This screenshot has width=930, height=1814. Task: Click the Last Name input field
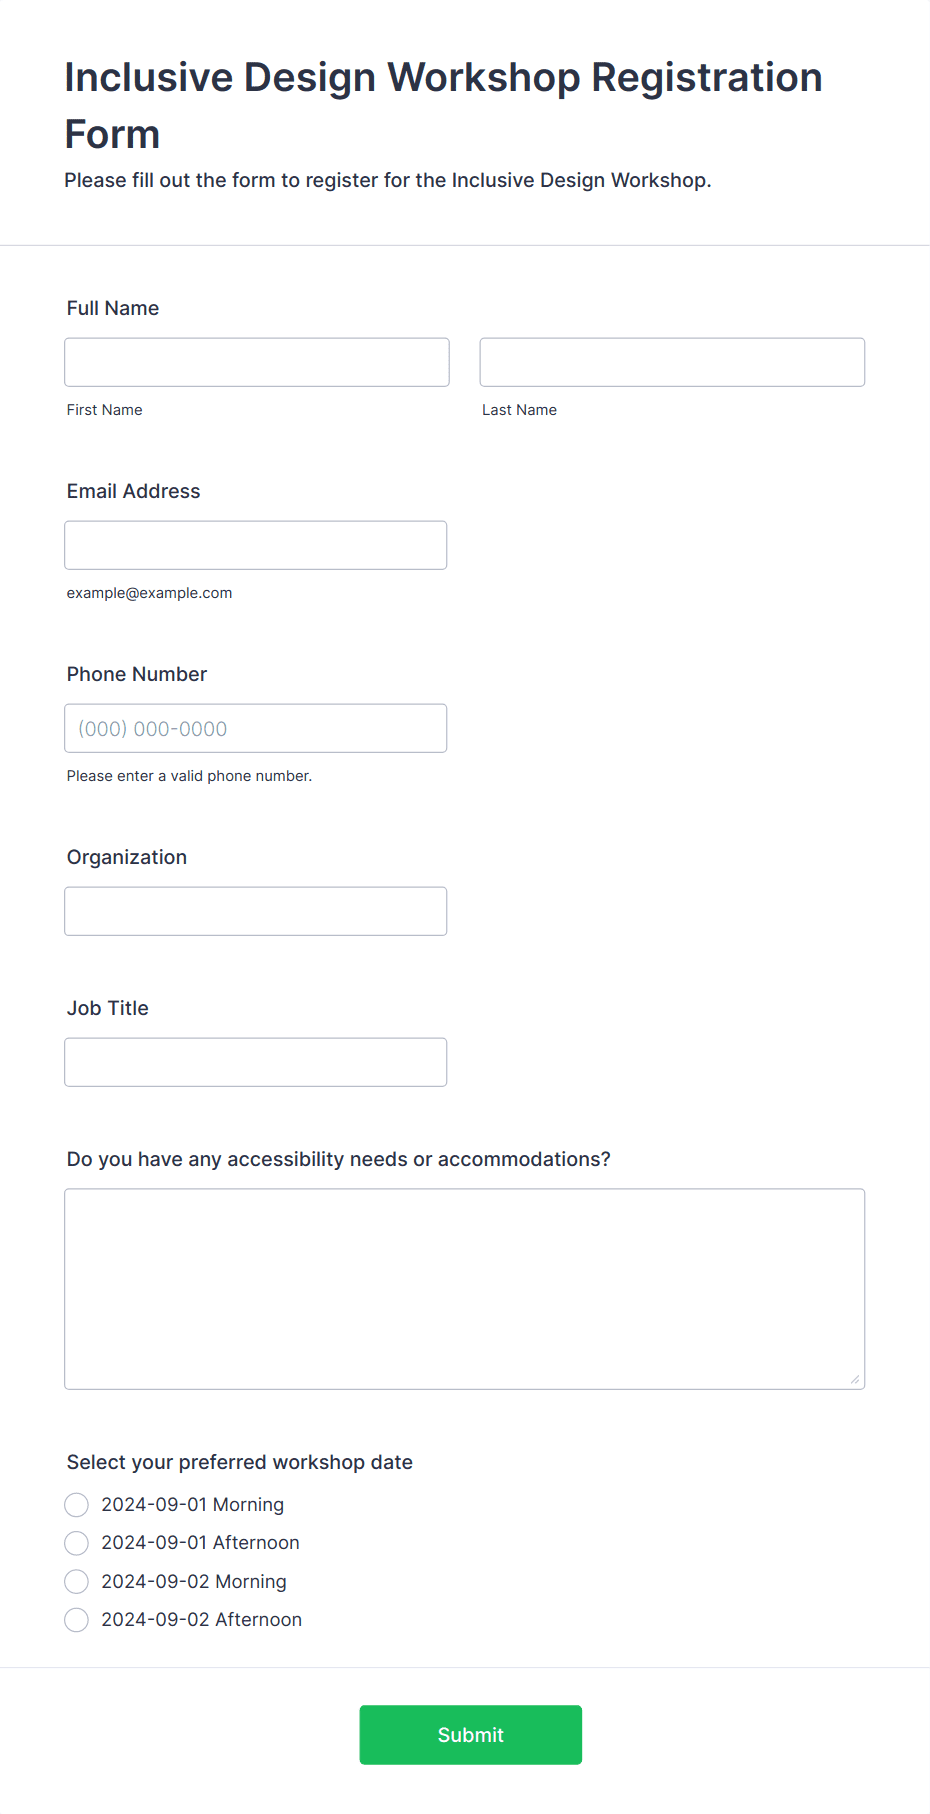click(x=672, y=362)
